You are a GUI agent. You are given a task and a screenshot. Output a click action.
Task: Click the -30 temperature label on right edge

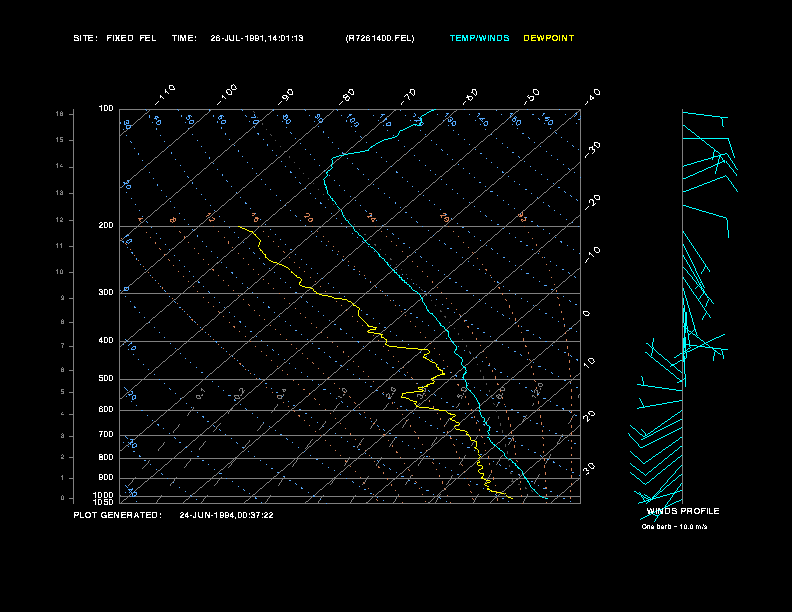[592, 150]
